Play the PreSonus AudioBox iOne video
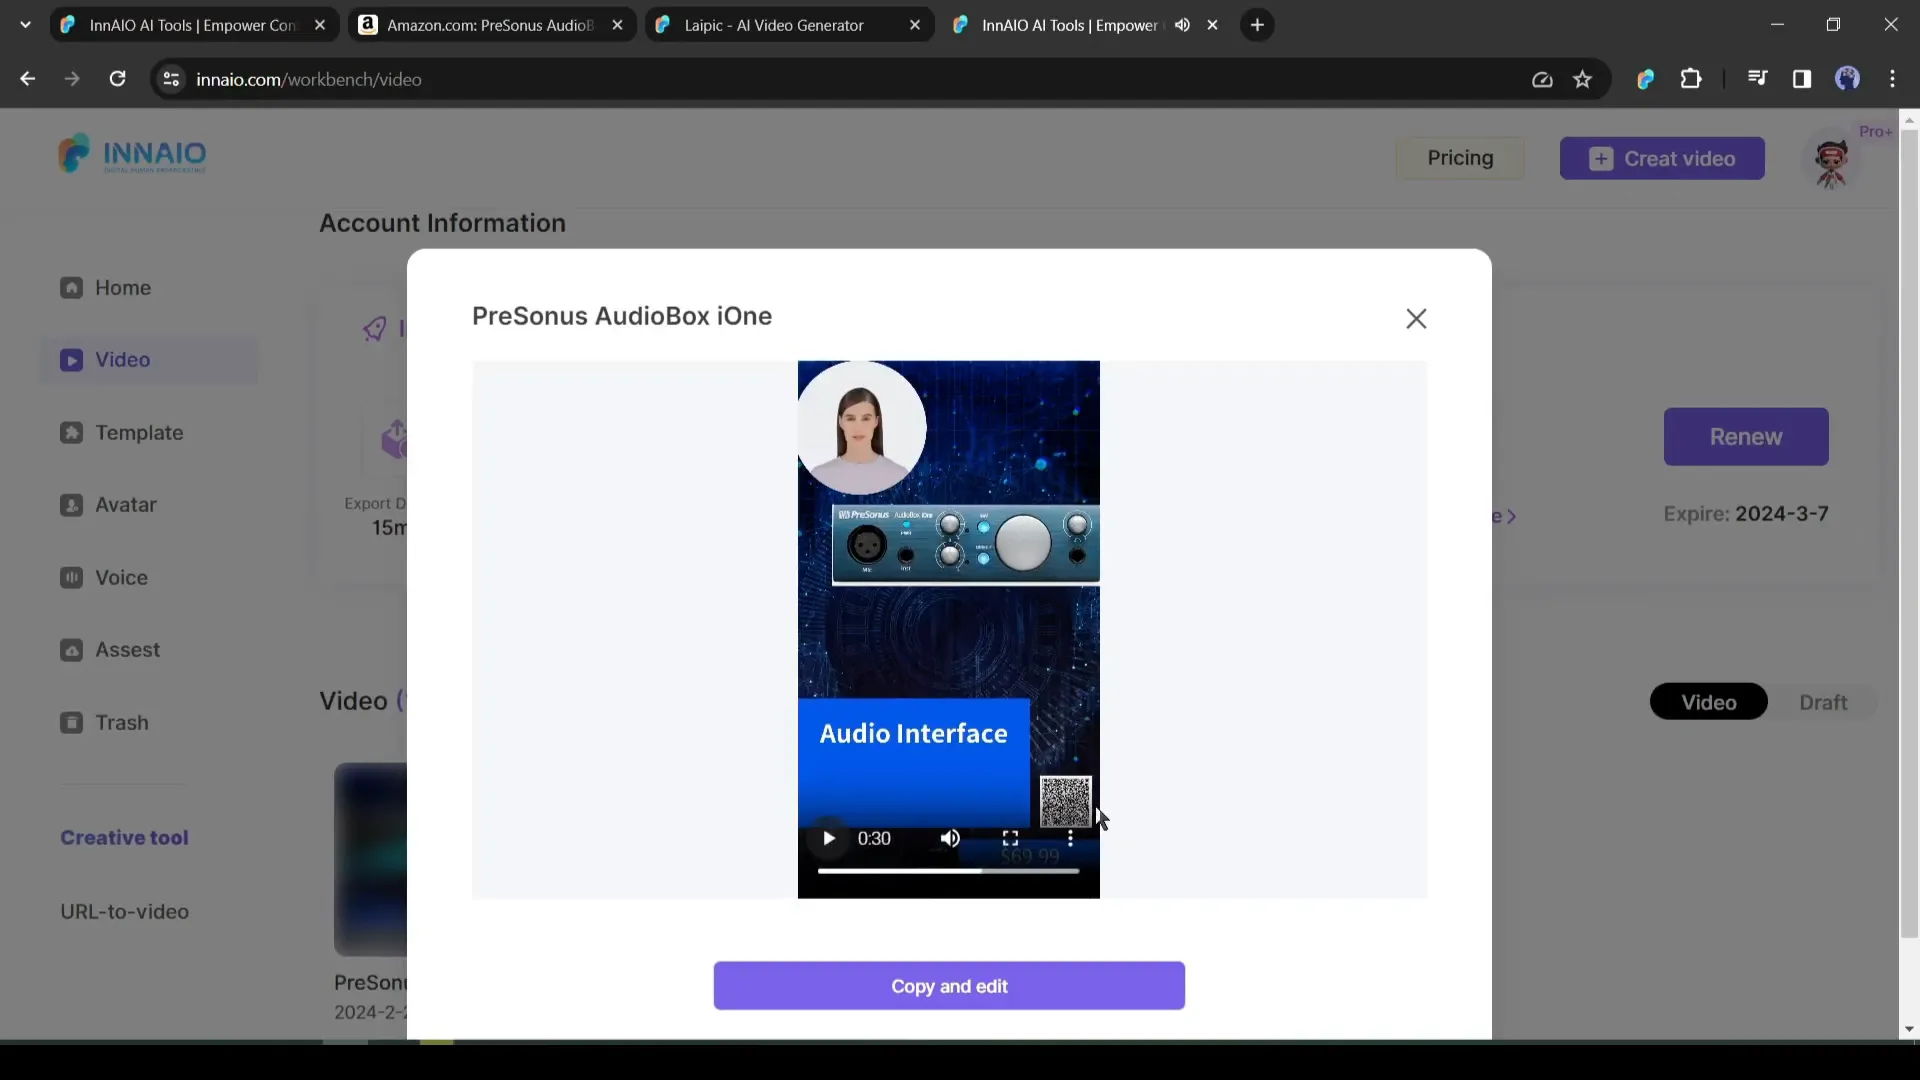Image resolution: width=1920 pixels, height=1080 pixels. (828, 838)
